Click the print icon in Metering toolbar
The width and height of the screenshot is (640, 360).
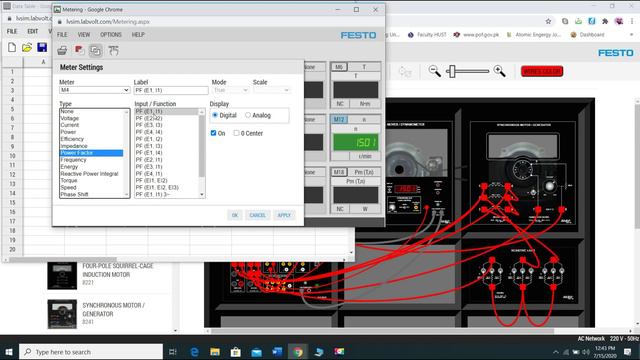[62, 50]
